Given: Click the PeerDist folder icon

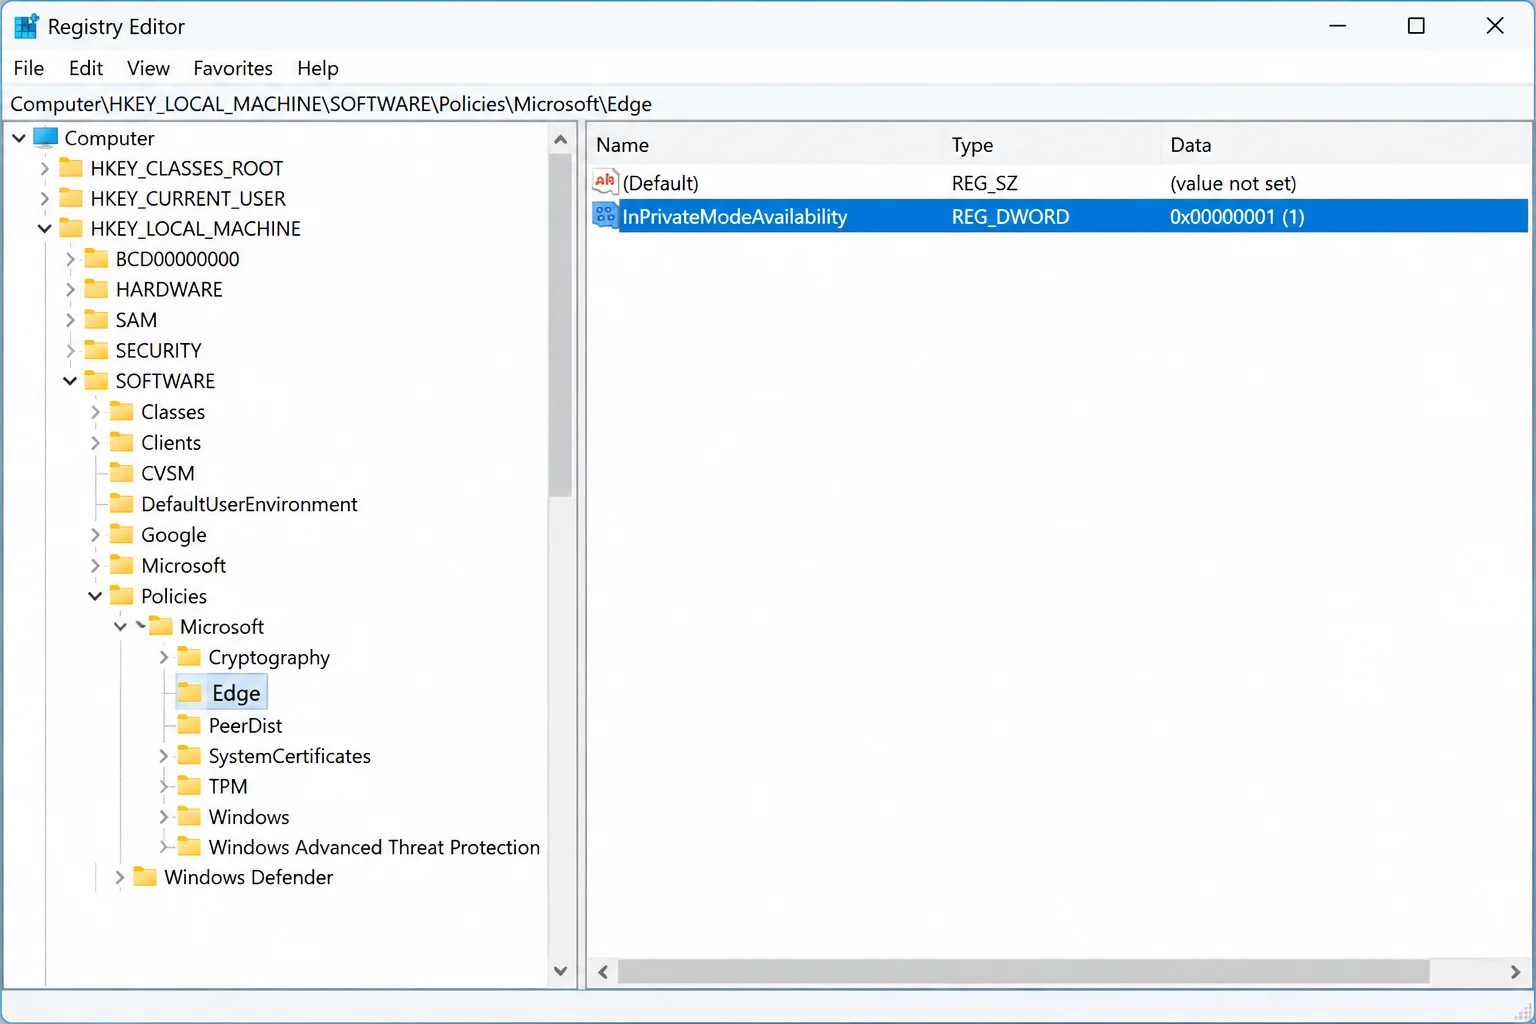Looking at the screenshot, I should (189, 725).
